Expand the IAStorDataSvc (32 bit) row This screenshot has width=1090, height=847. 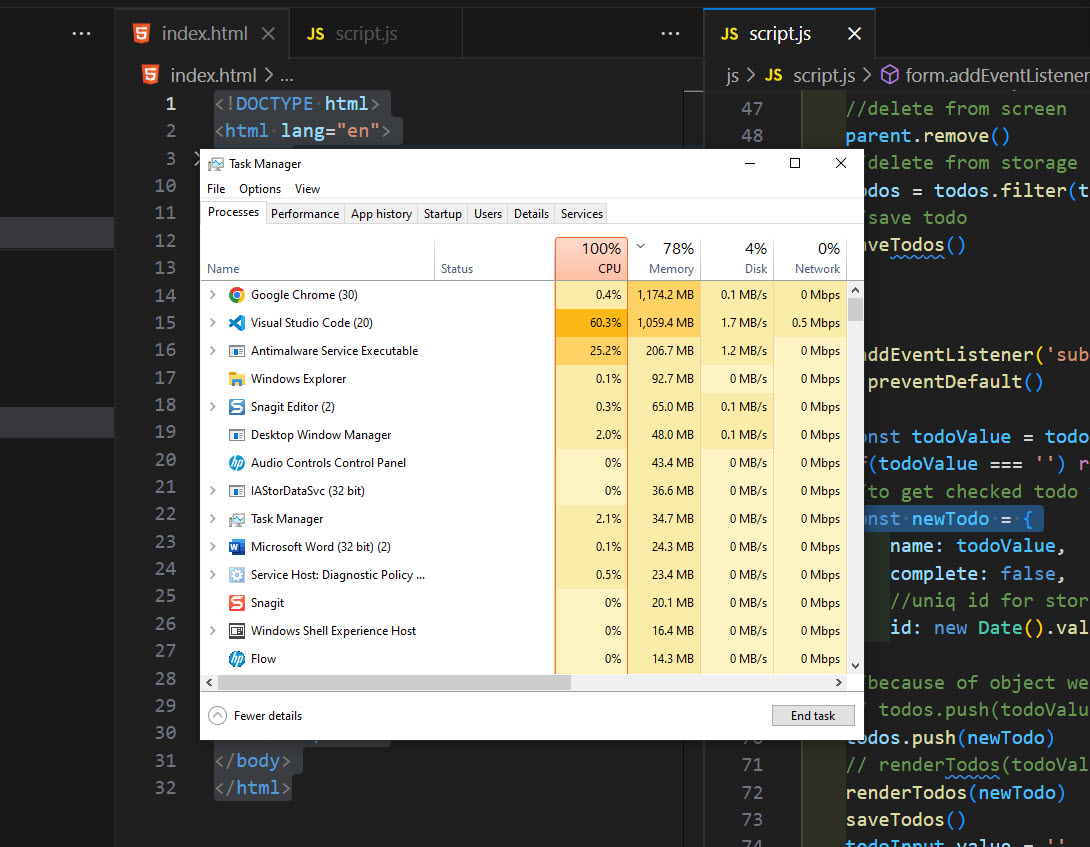(213, 491)
